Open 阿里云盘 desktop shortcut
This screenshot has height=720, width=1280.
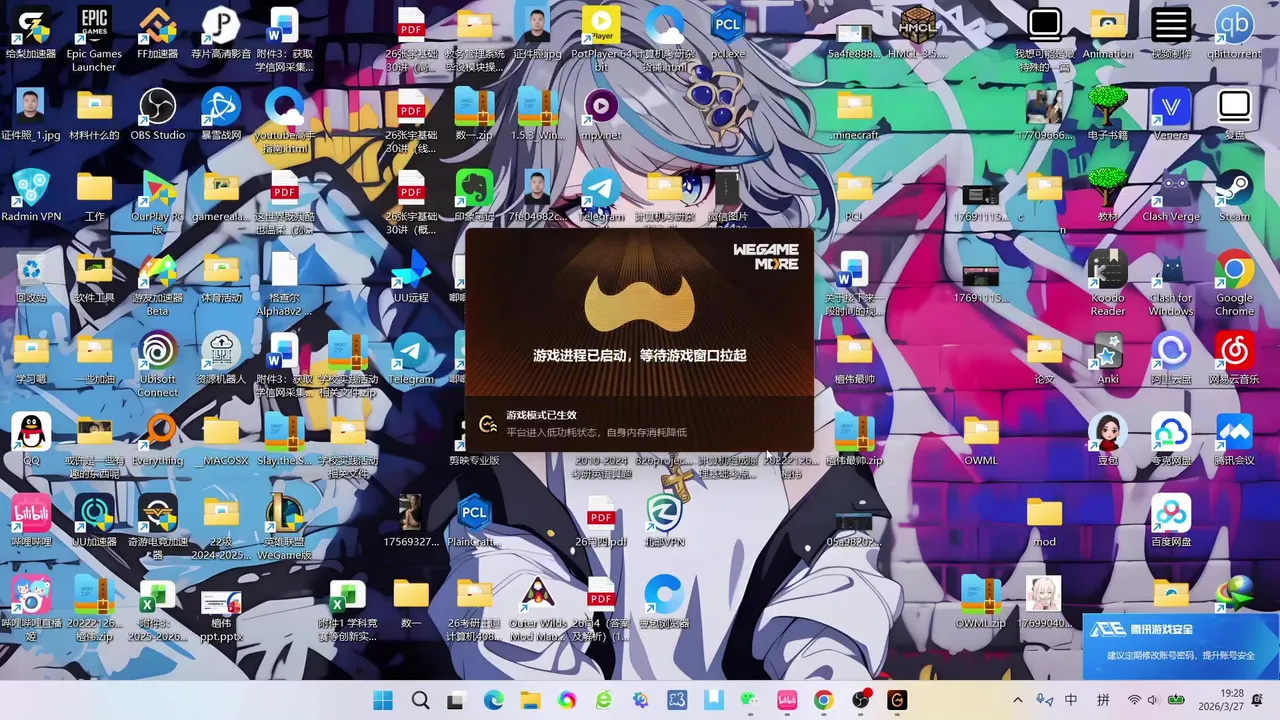pos(1171,358)
